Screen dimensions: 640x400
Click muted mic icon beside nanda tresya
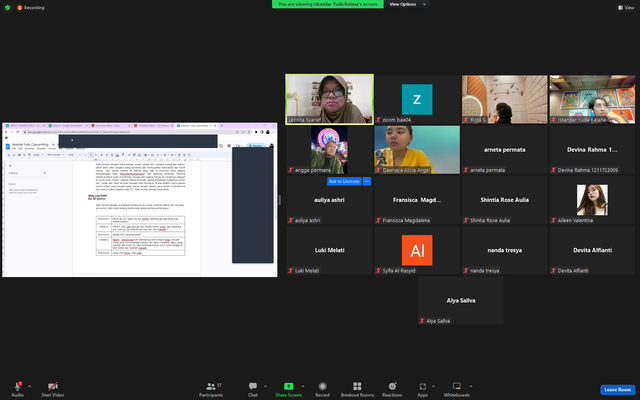pyautogui.click(x=466, y=271)
